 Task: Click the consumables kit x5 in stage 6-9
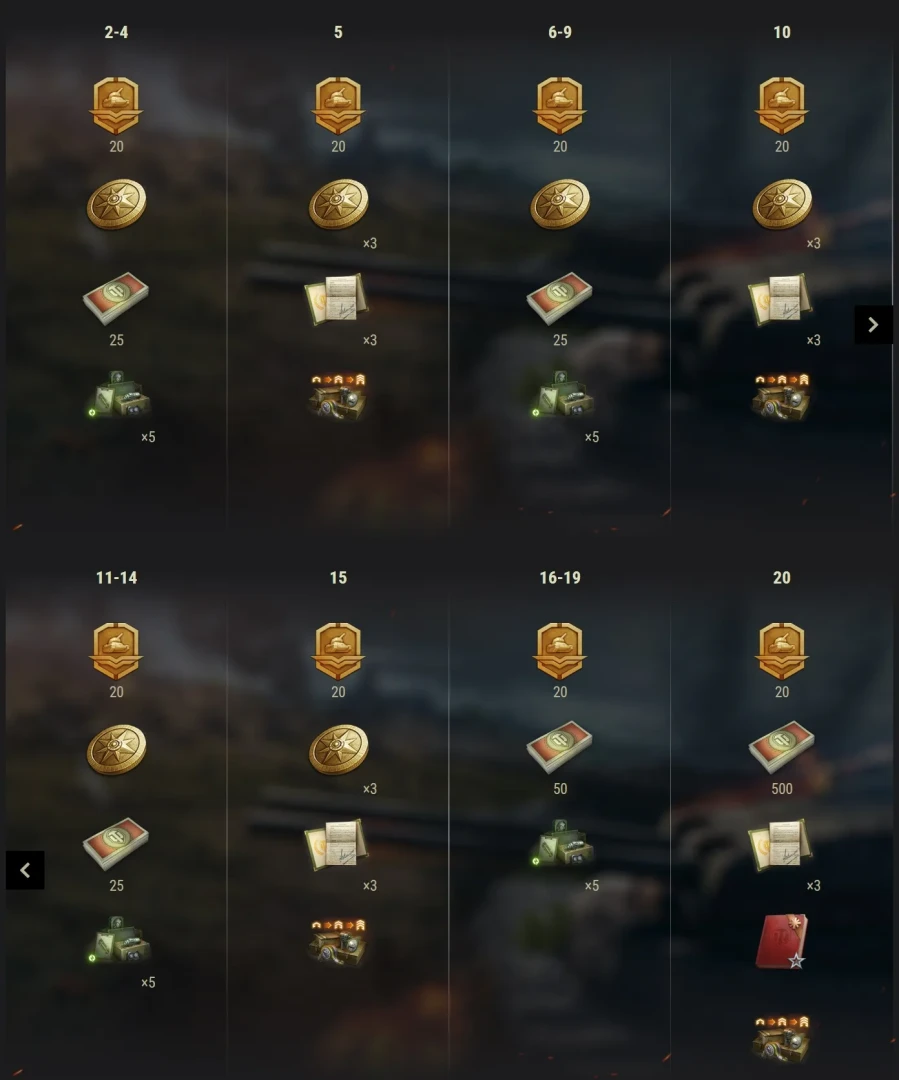[x=563, y=395]
